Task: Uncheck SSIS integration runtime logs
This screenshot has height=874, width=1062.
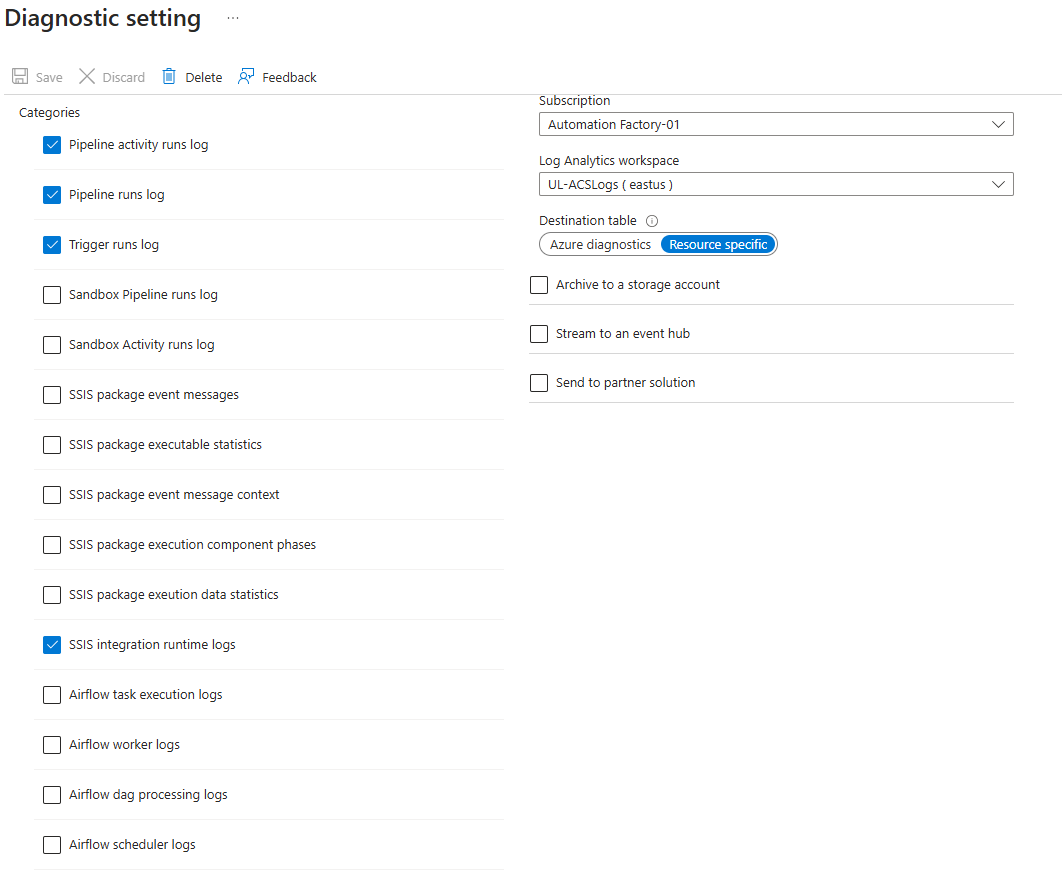Action: click(52, 645)
